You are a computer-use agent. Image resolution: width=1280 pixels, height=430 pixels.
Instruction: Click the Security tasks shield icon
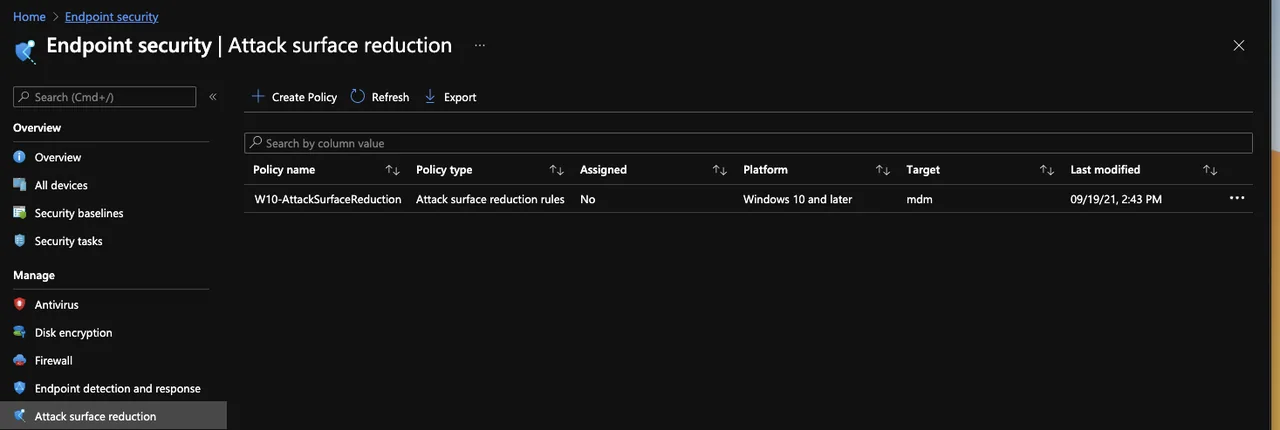(x=19, y=241)
